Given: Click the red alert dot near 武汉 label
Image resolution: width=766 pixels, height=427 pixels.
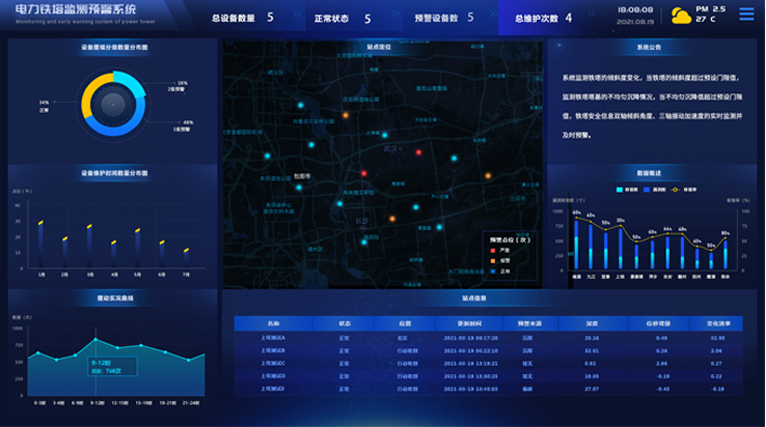Looking at the screenshot, I should (418, 152).
